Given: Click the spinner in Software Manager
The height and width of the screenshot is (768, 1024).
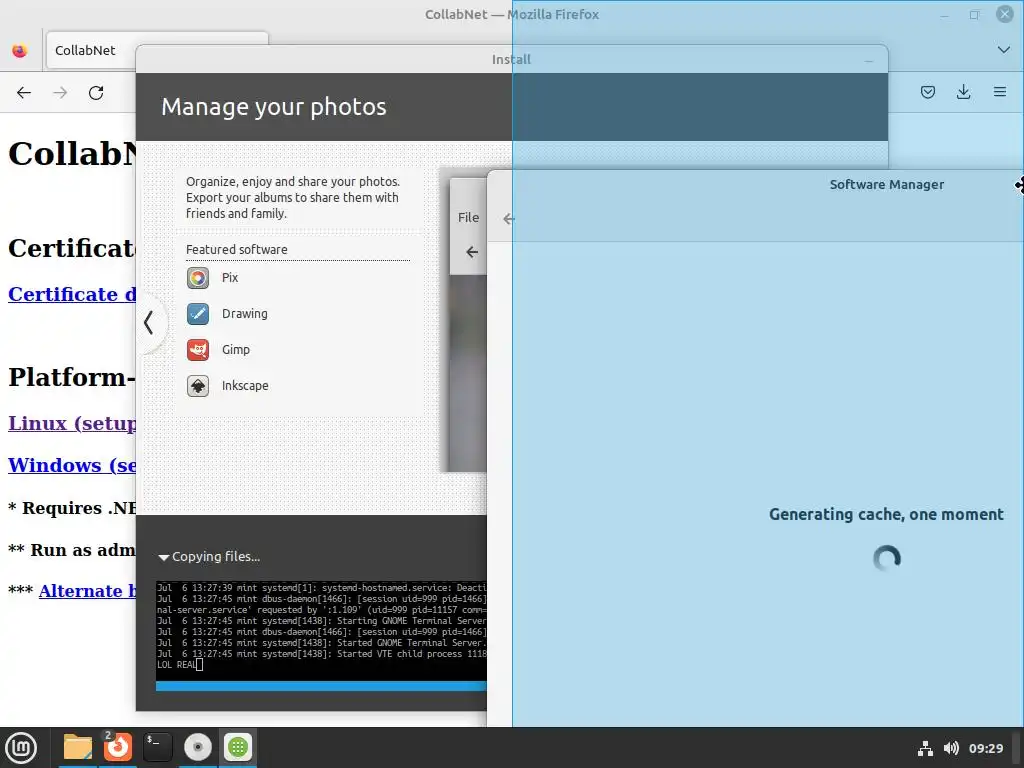Looking at the screenshot, I should click(x=887, y=558).
